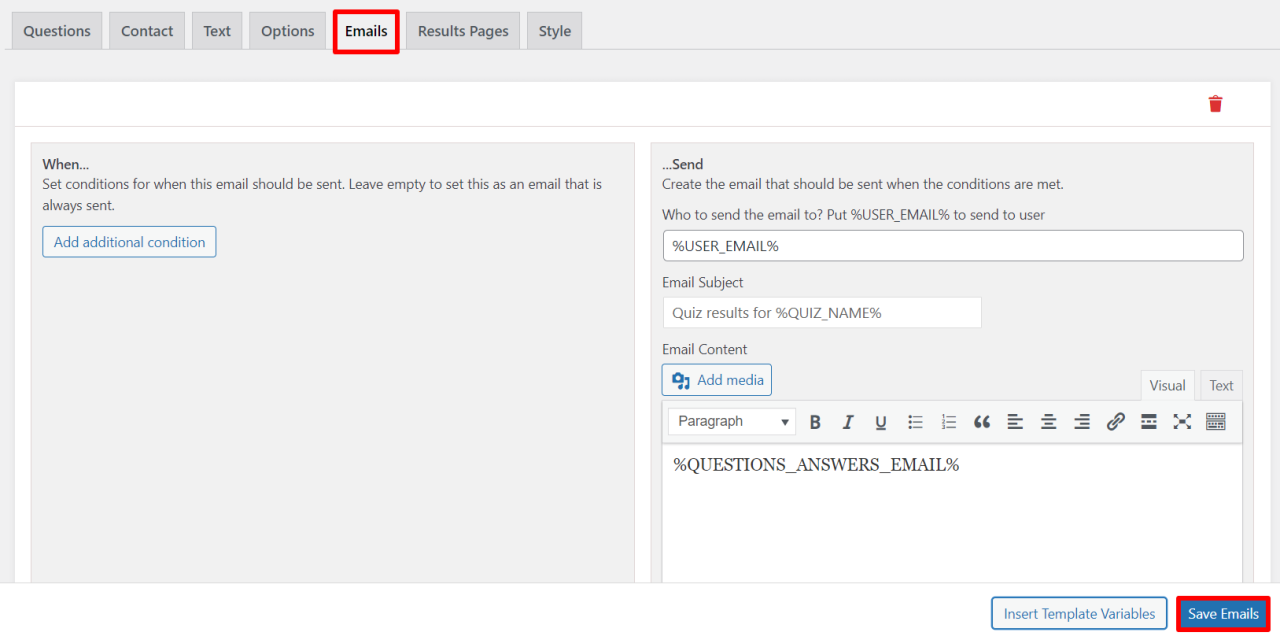Switch to the Style tab

click(555, 31)
